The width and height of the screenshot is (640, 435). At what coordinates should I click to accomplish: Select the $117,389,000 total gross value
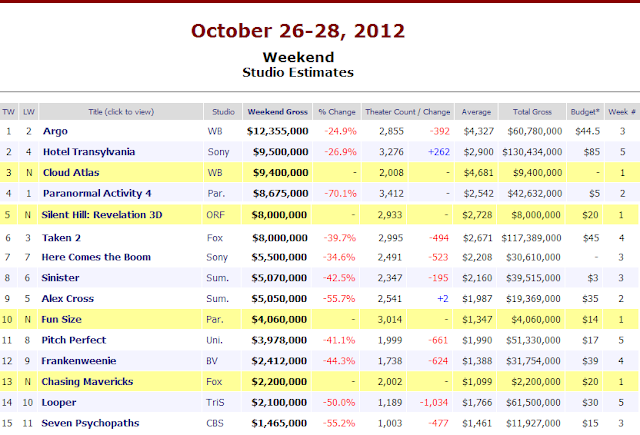click(x=531, y=237)
